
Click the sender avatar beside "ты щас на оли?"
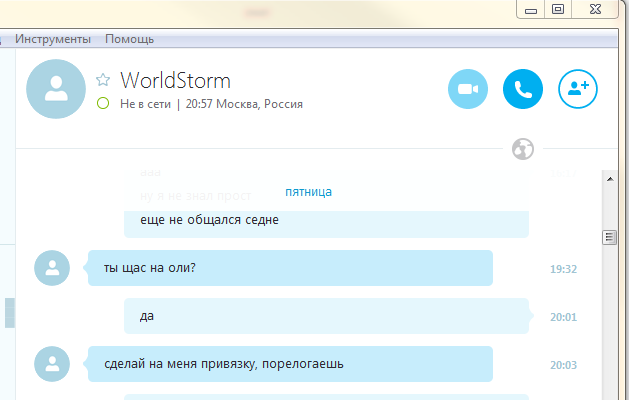pyautogui.click(x=52, y=268)
